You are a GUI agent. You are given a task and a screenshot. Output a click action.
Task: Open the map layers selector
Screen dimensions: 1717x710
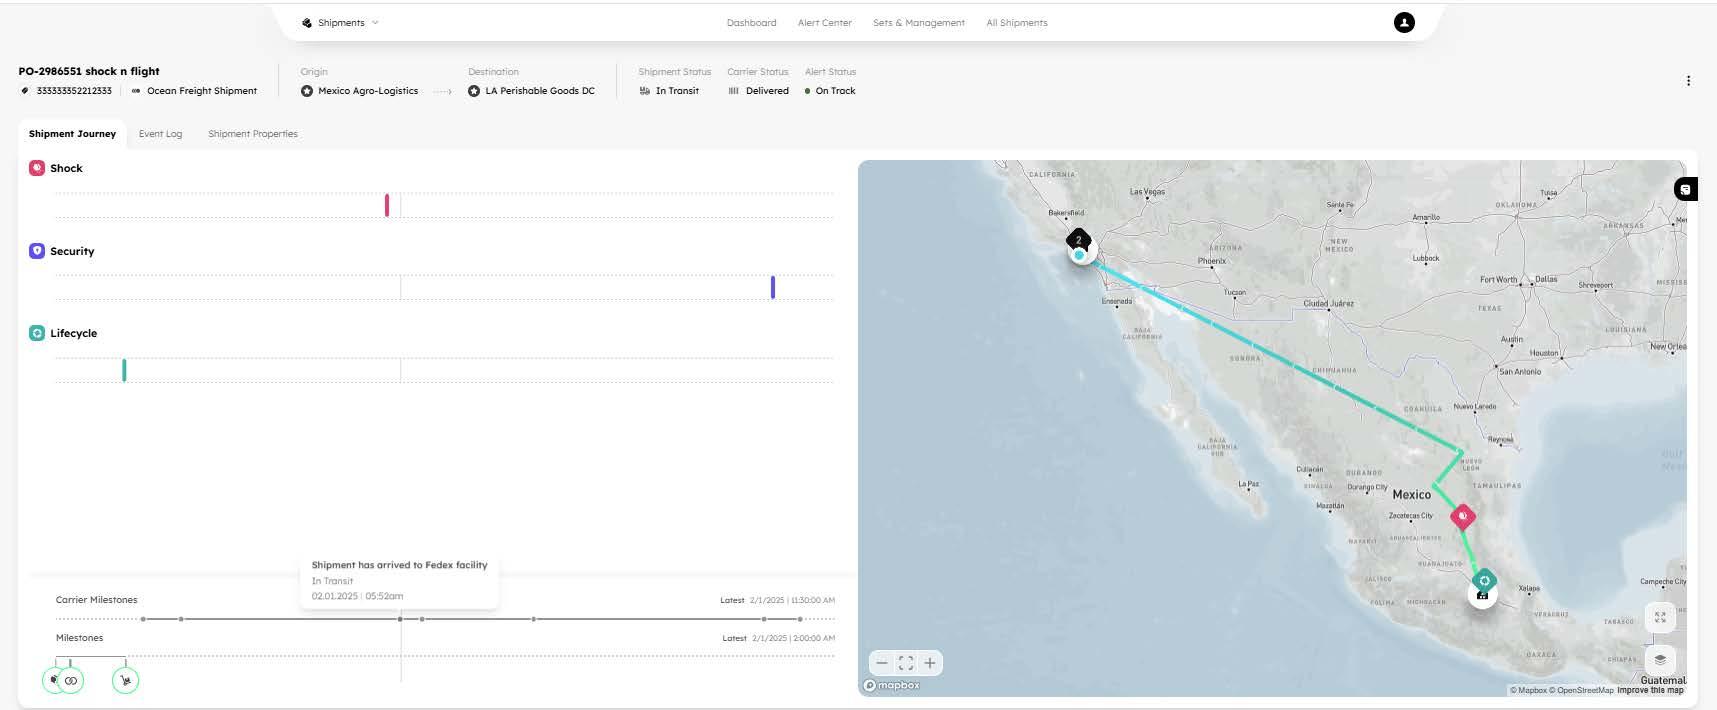1660,659
